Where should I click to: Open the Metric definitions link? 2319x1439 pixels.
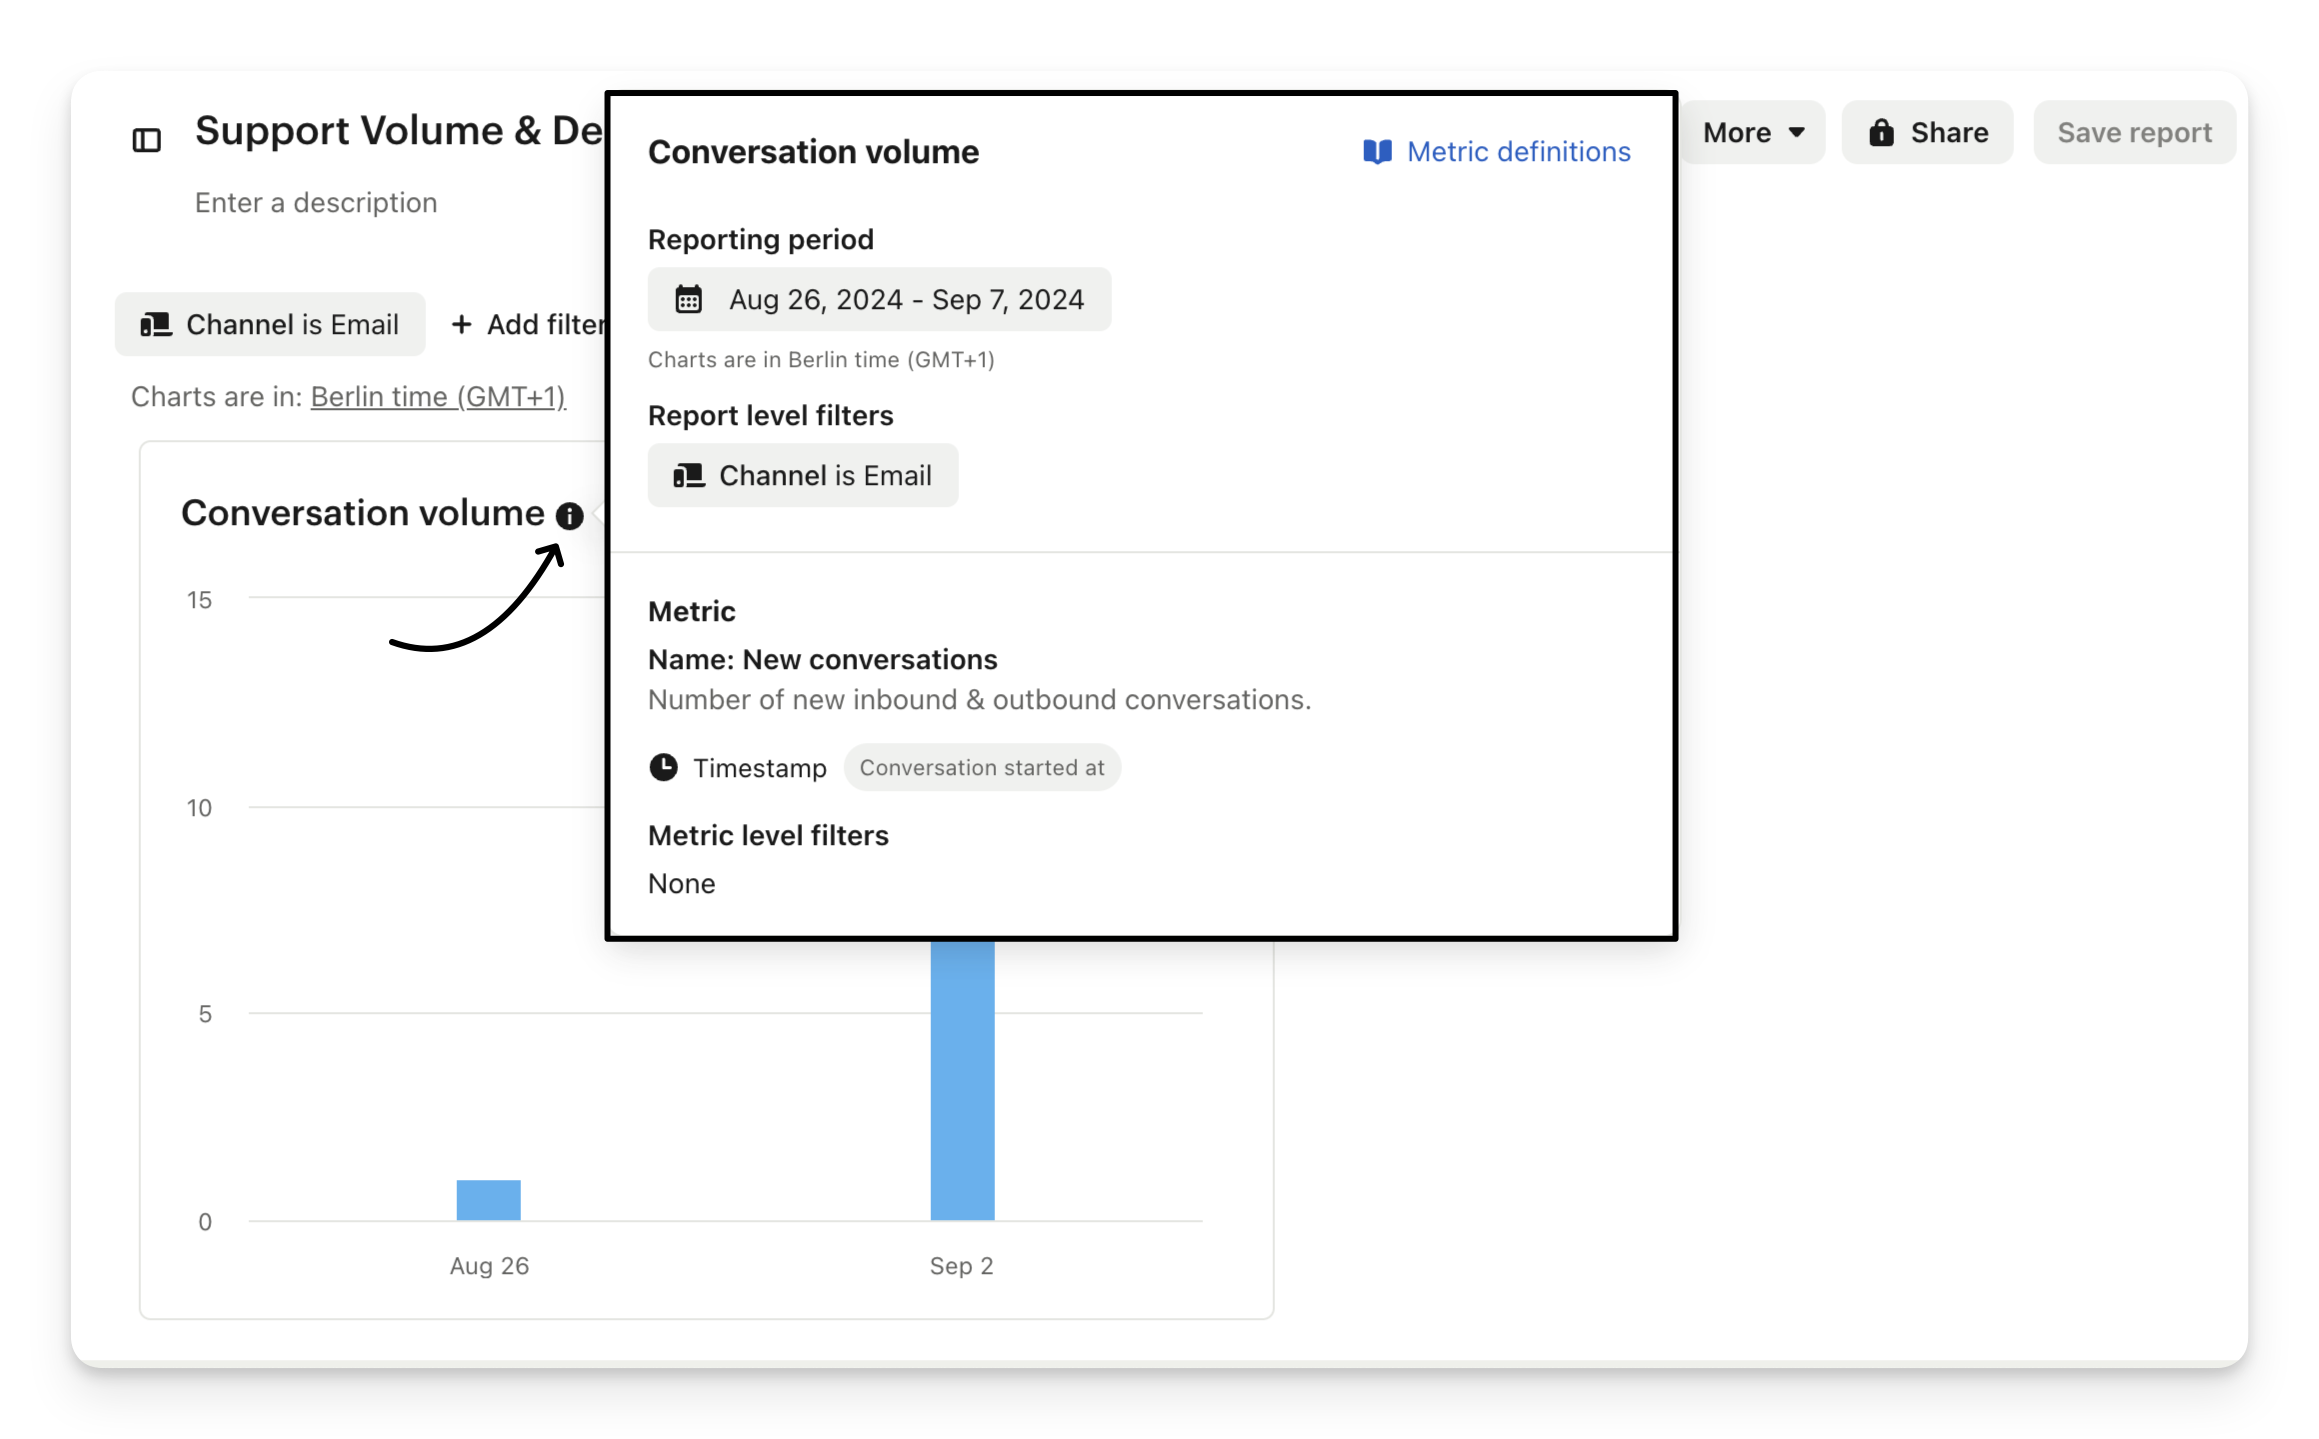click(x=1517, y=152)
